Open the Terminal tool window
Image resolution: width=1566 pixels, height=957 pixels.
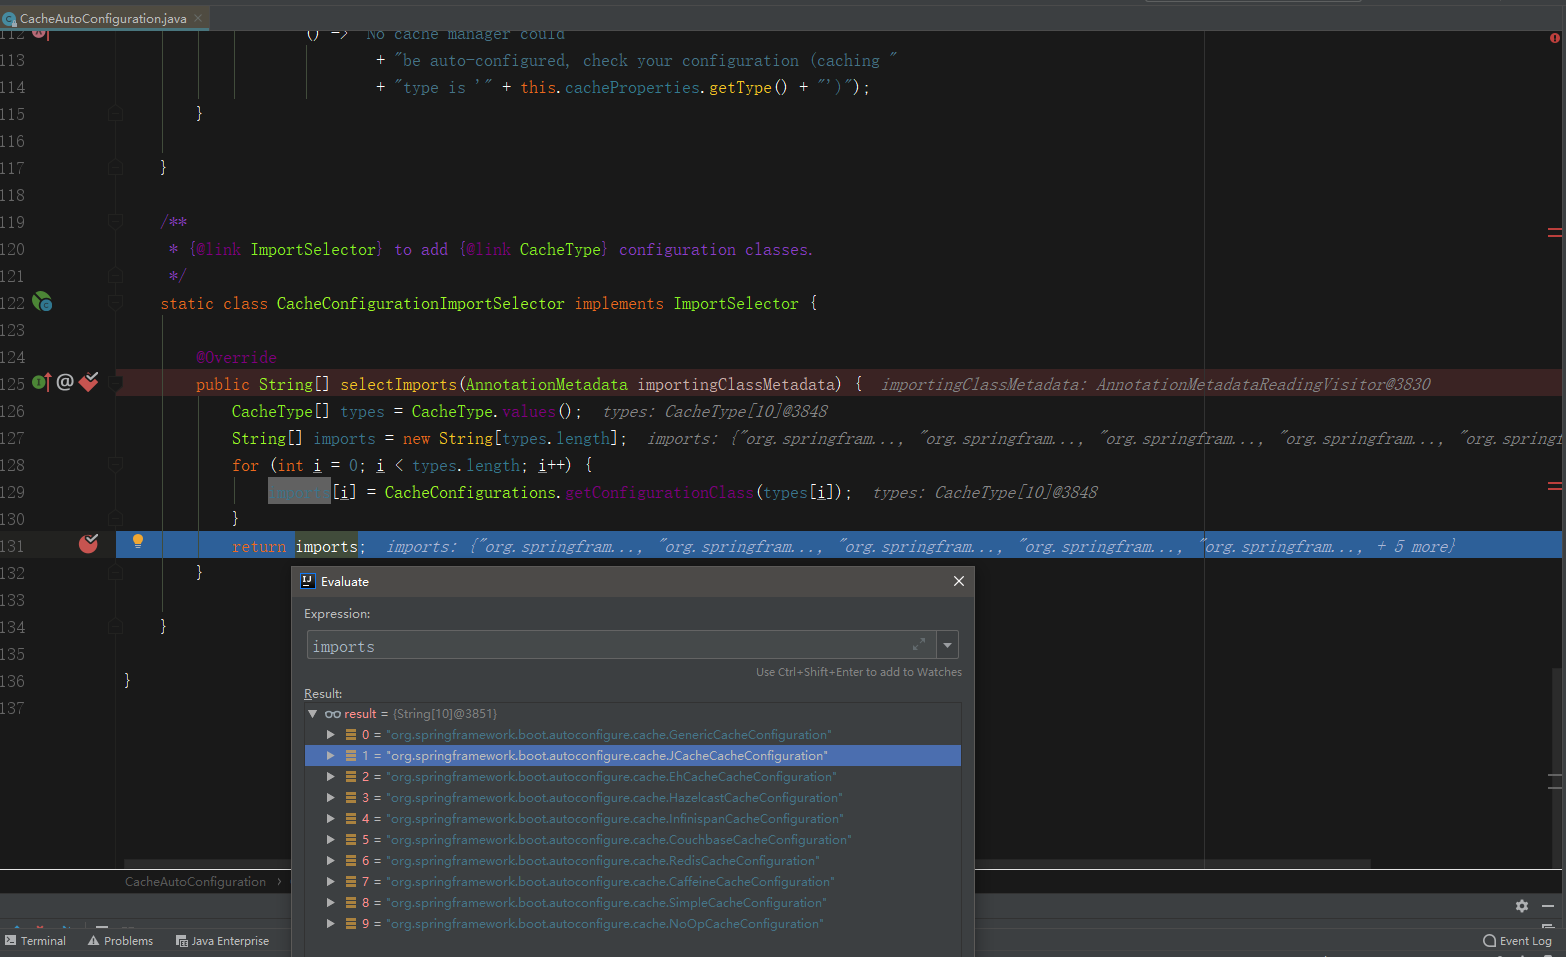(35, 941)
